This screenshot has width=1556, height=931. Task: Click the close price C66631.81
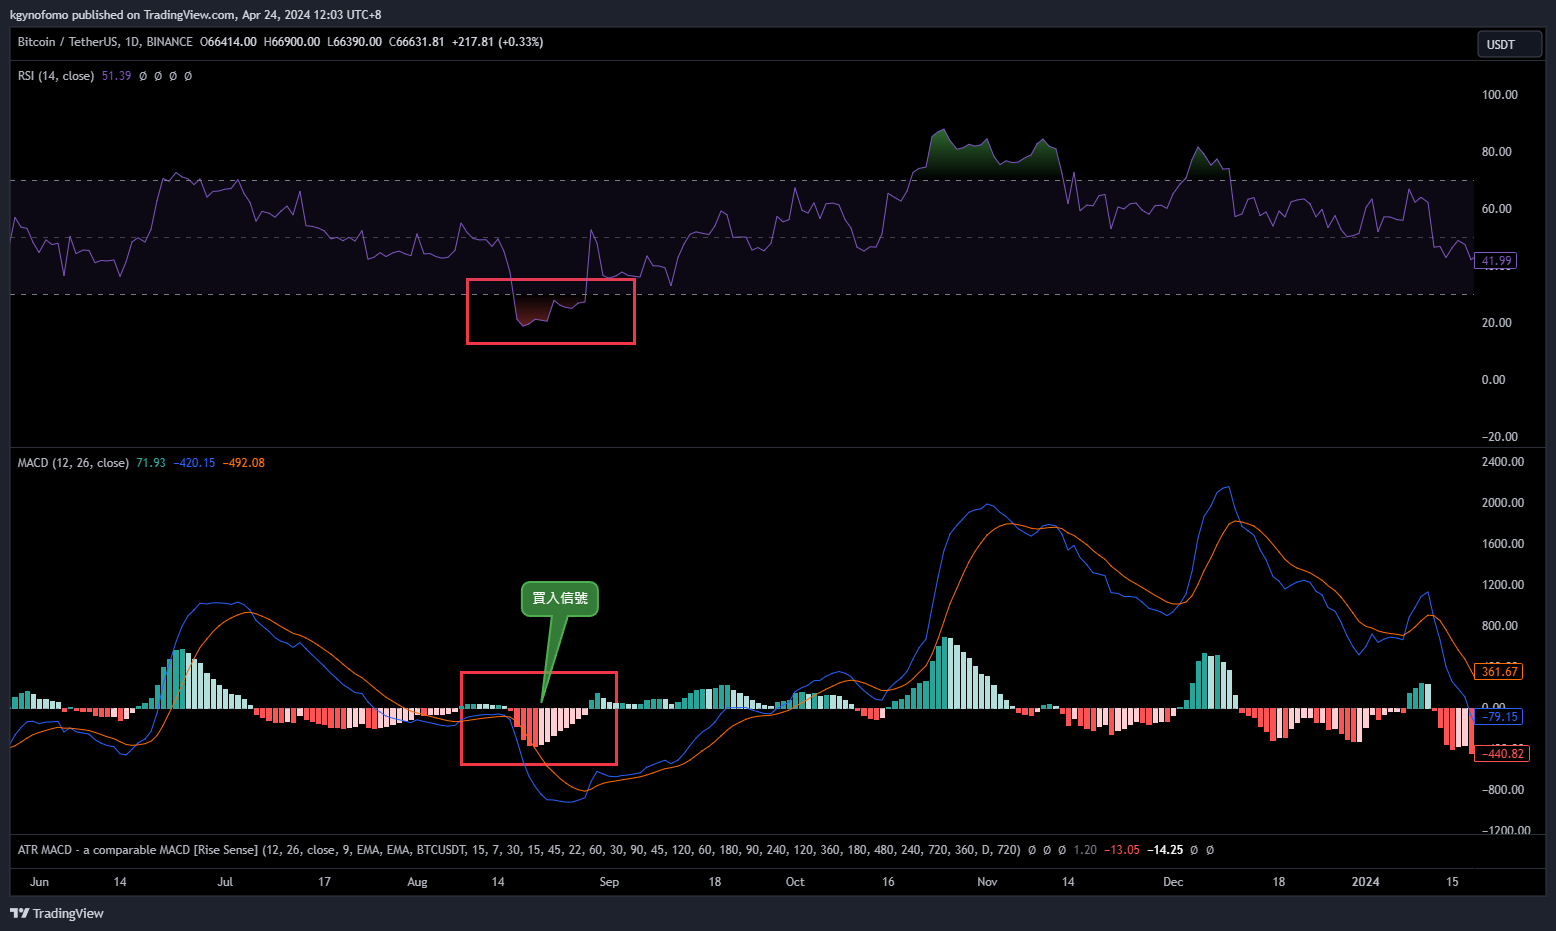416,42
